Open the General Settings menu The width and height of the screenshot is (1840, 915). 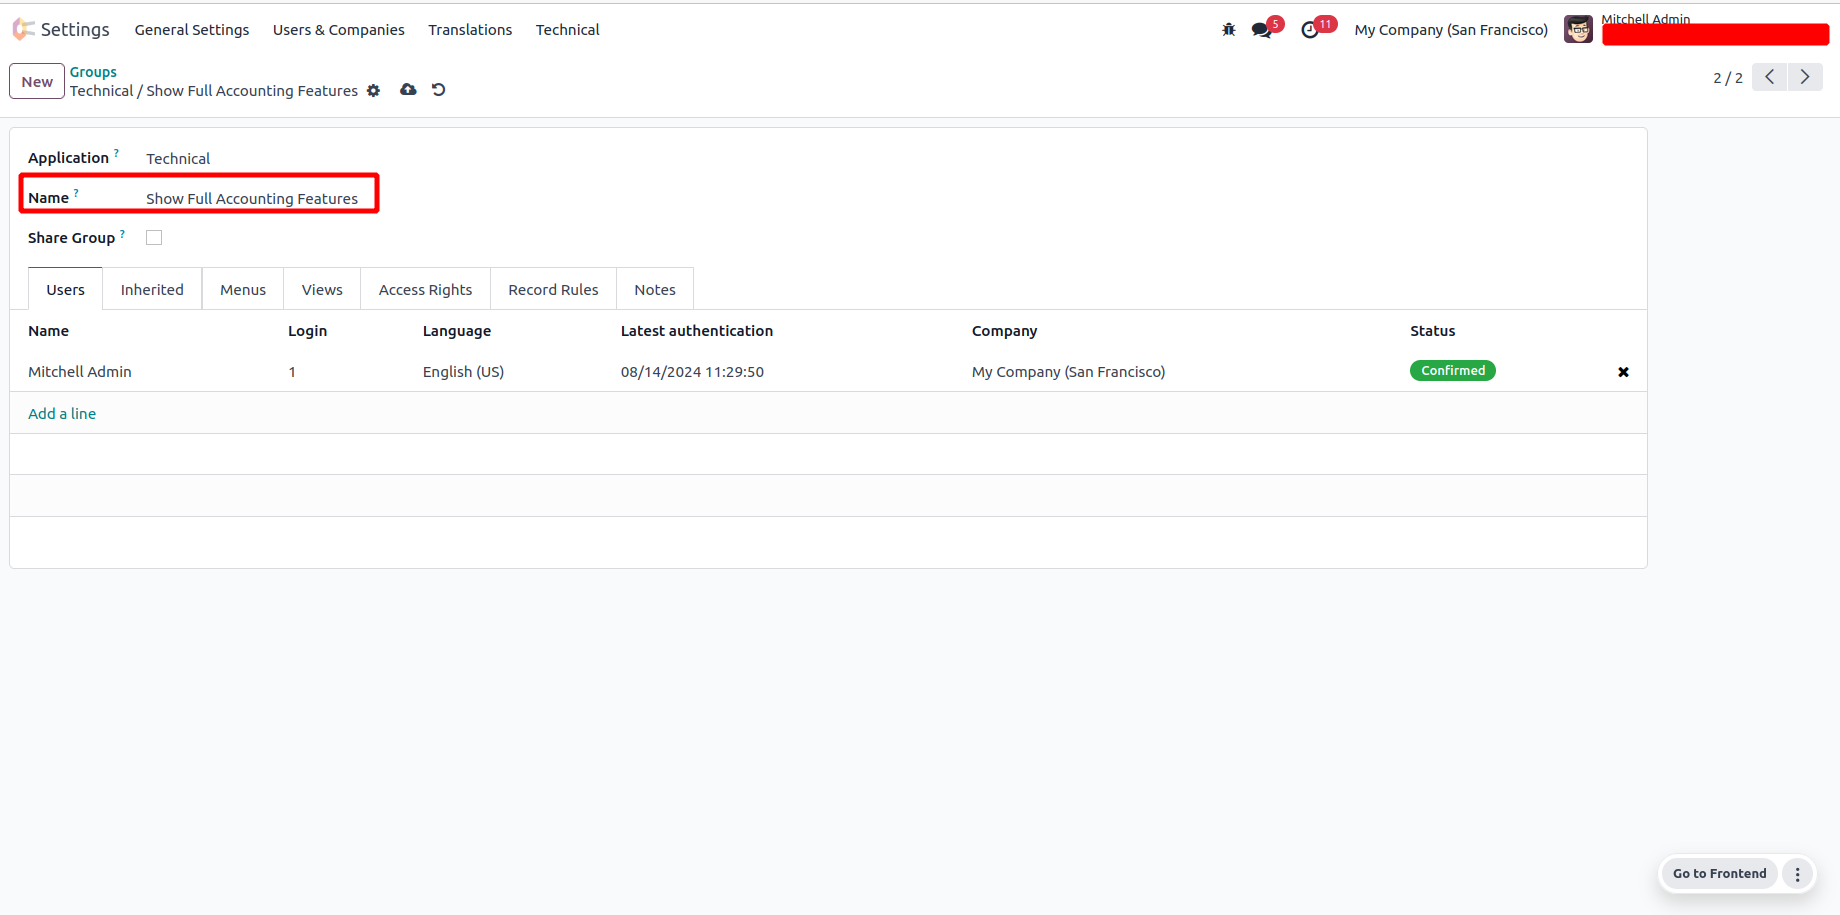(x=192, y=30)
